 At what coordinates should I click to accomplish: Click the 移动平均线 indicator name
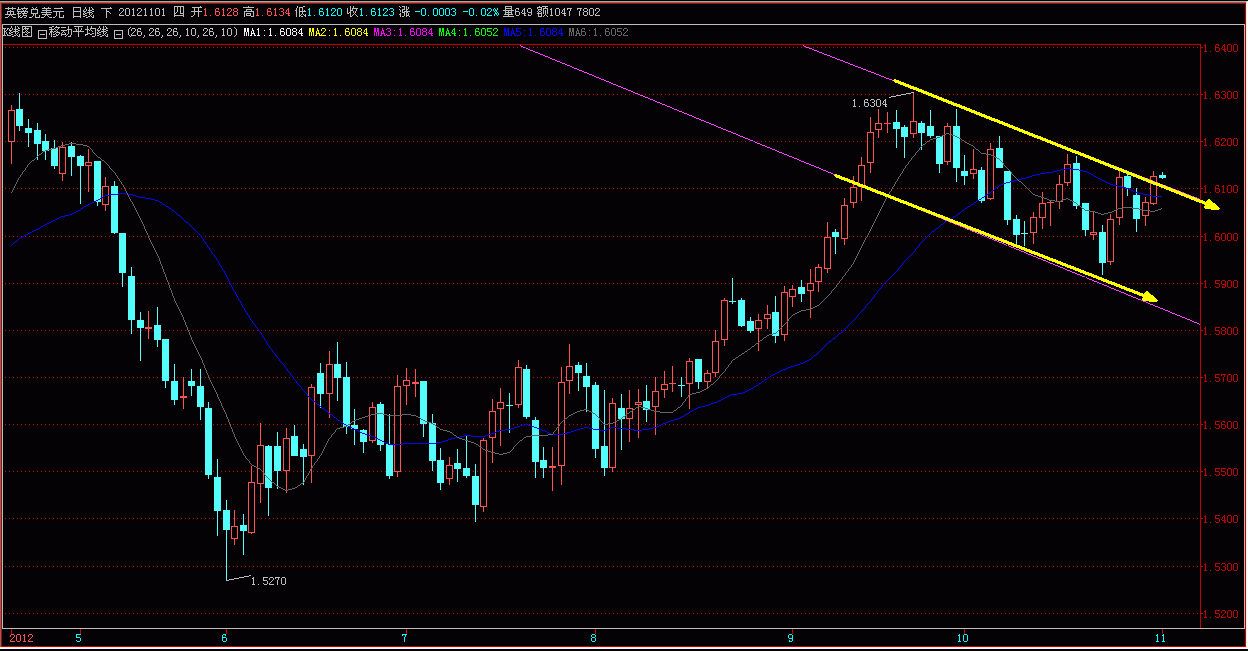77,33
